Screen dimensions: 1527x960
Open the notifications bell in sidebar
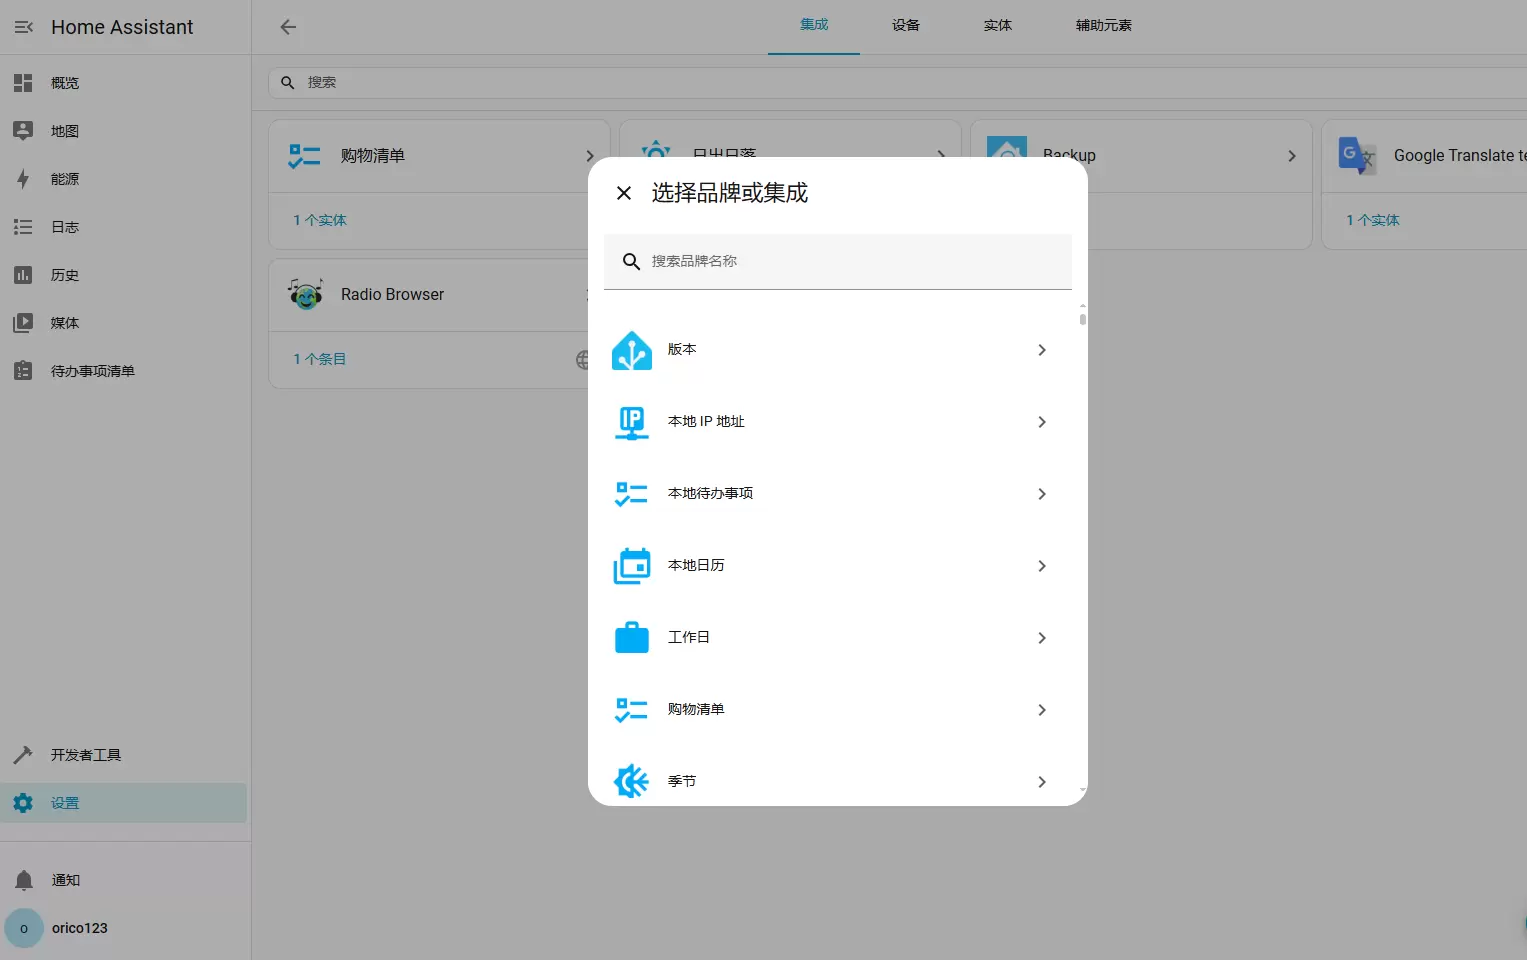pyautogui.click(x=24, y=880)
